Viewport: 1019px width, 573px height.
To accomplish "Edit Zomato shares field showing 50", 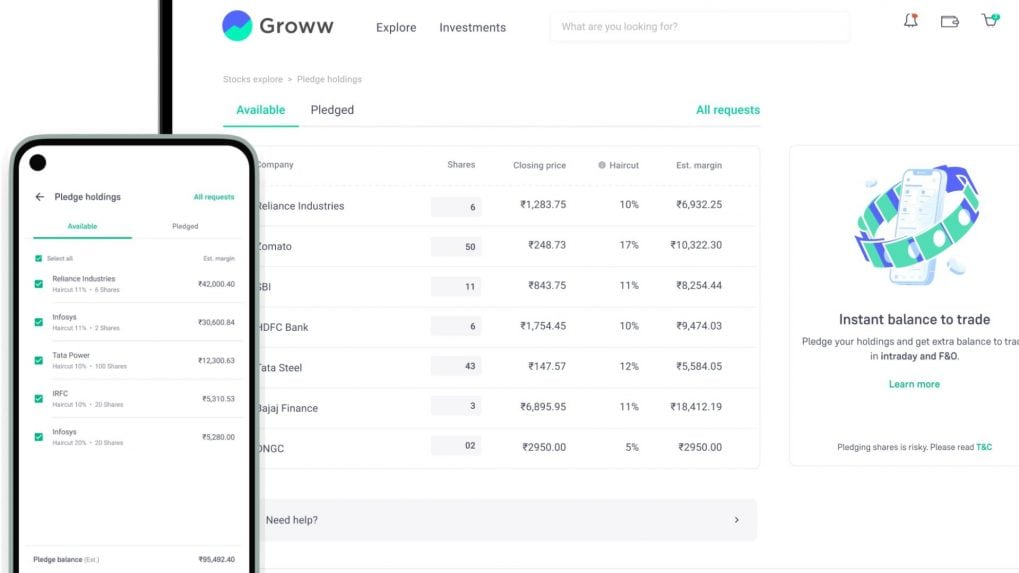I will [456, 246].
